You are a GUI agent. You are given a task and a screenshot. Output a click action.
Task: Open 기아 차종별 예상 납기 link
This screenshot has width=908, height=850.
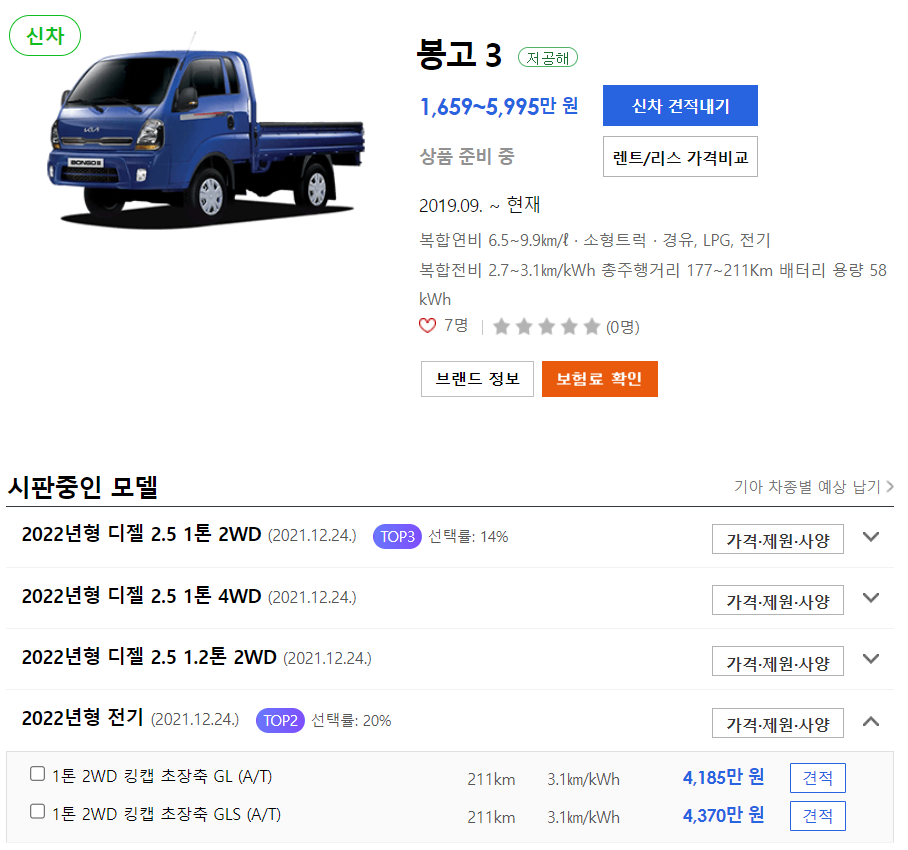814,487
